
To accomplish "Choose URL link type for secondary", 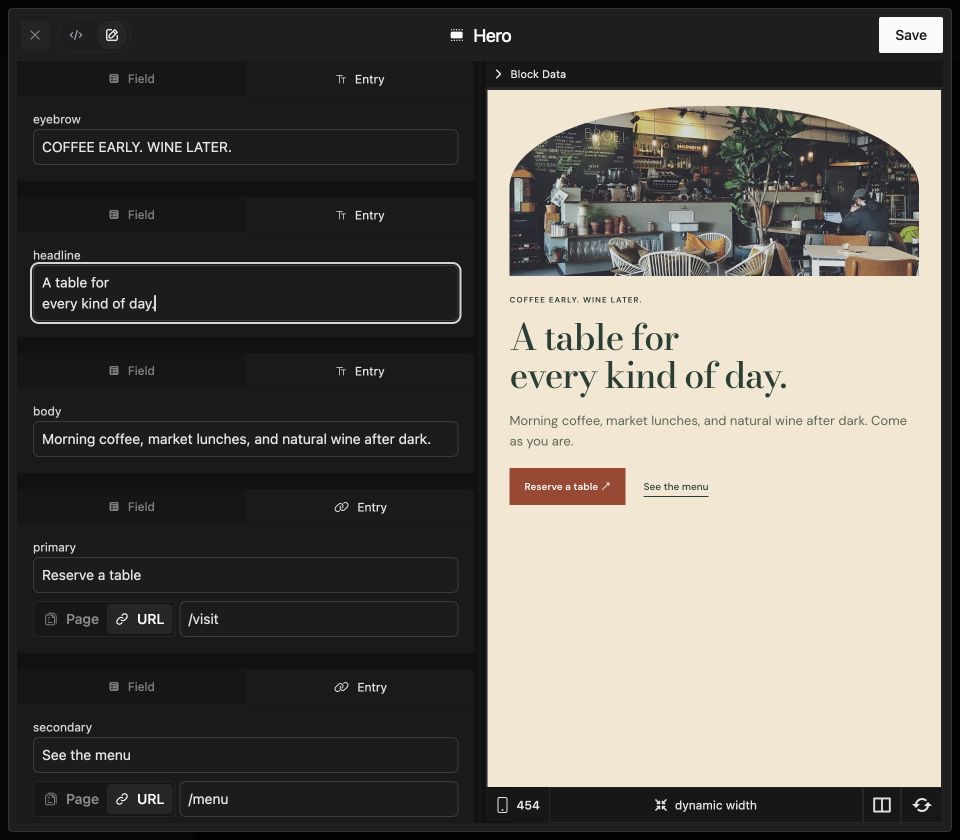I will pos(140,799).
